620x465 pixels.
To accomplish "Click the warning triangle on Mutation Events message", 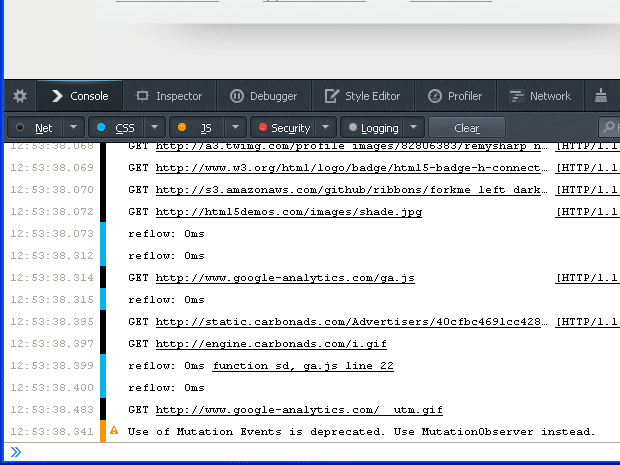I will click(114, 430).
